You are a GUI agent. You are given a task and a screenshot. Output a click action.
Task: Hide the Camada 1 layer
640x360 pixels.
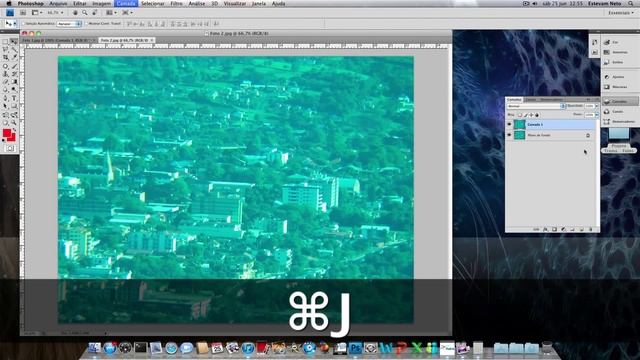click(509, 124)
